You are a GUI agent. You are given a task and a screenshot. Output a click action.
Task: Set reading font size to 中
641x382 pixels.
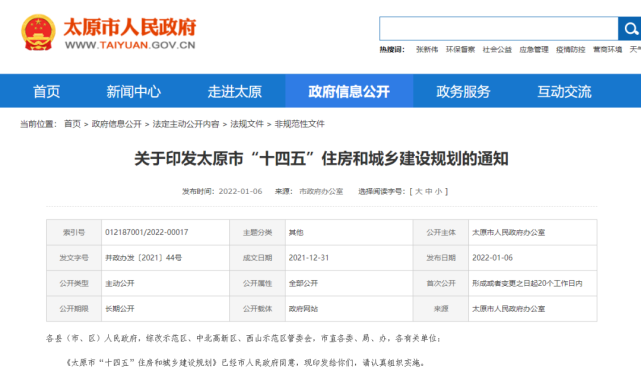[x=428, y=191]
